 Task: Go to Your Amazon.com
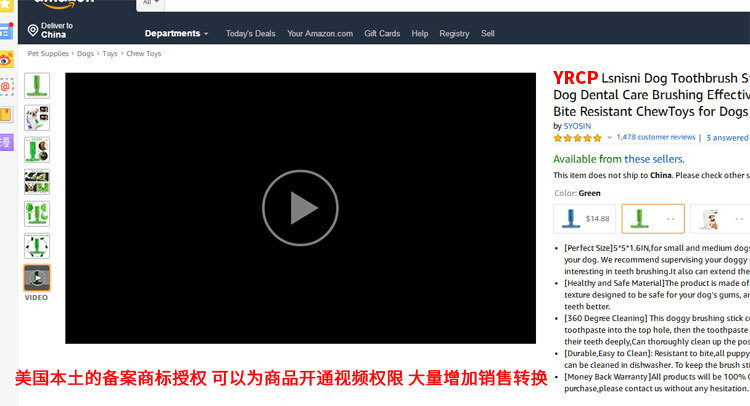coord(320,33)
